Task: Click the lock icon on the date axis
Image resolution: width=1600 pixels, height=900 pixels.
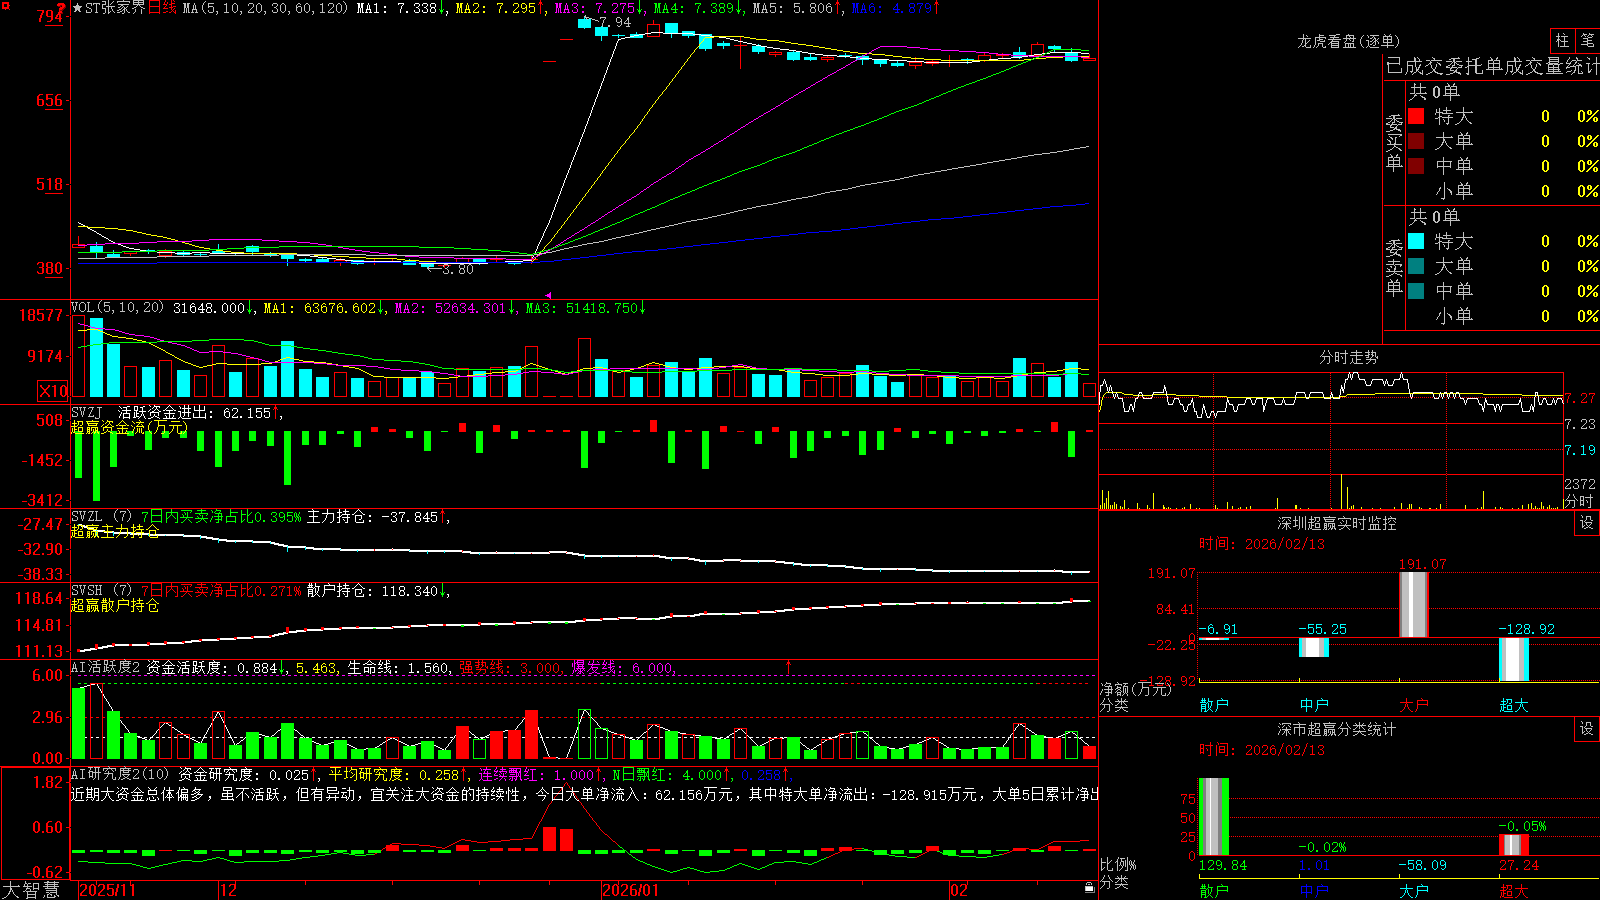Action: tap(1089, 888)
